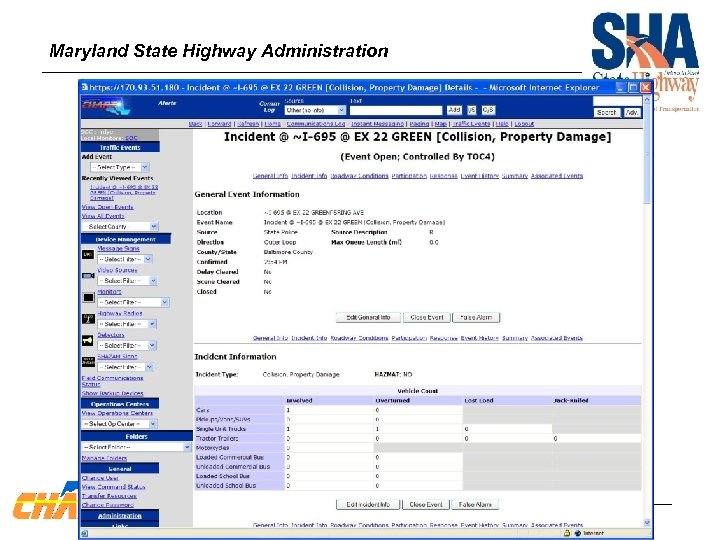The image size is (720, 540).
Task: Click the Local Monitors SOC link
Action: [131, 138]
